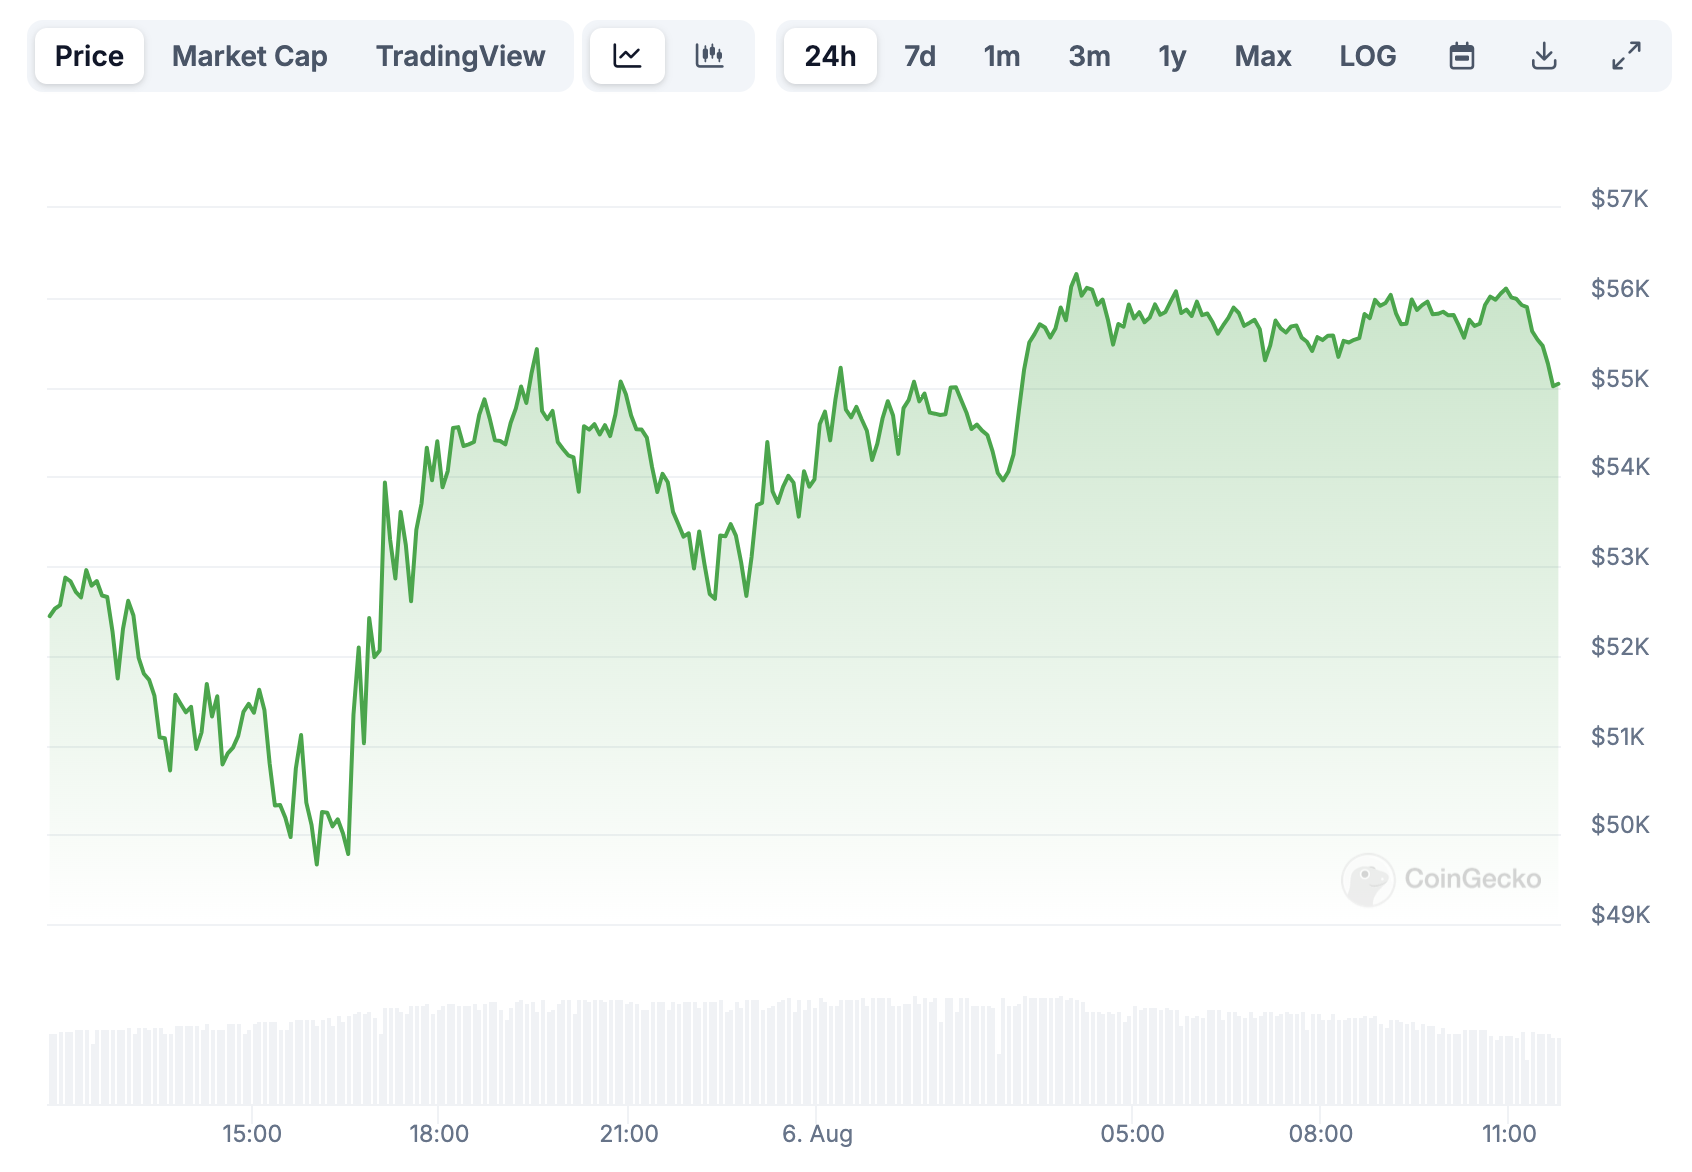Click the CoinGecko logo watermark
This screenshot has width=1692, height=1172.
(1442, 879)
